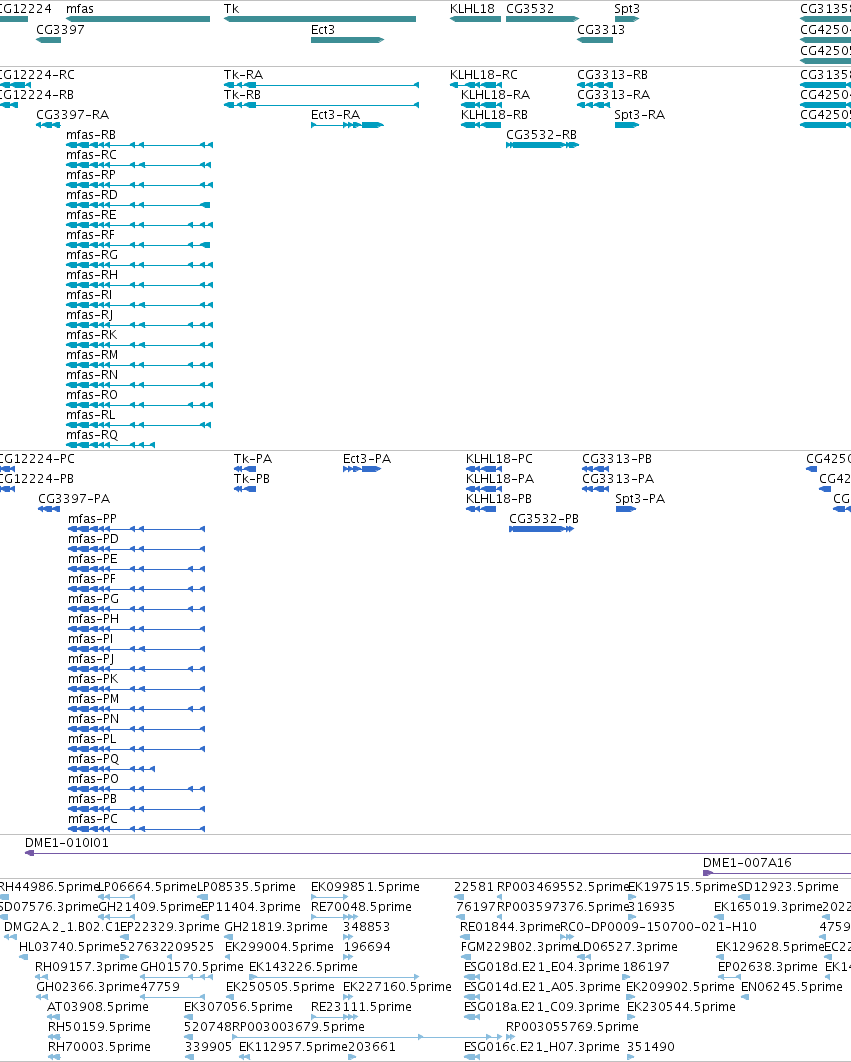Click the LD06527.3prime EST label
Viewport: 851px width, 1062px height.
627,946
